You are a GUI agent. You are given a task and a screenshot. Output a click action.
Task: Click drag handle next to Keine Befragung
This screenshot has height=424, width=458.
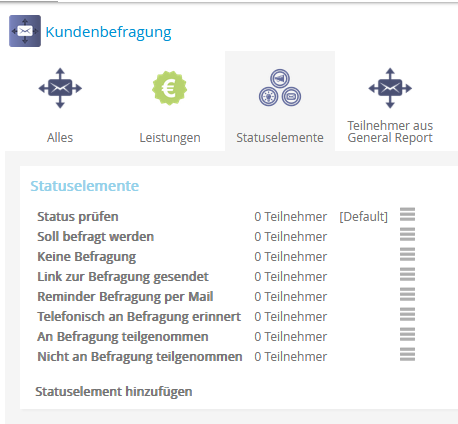pyautogui.click(x=407, y=254)
